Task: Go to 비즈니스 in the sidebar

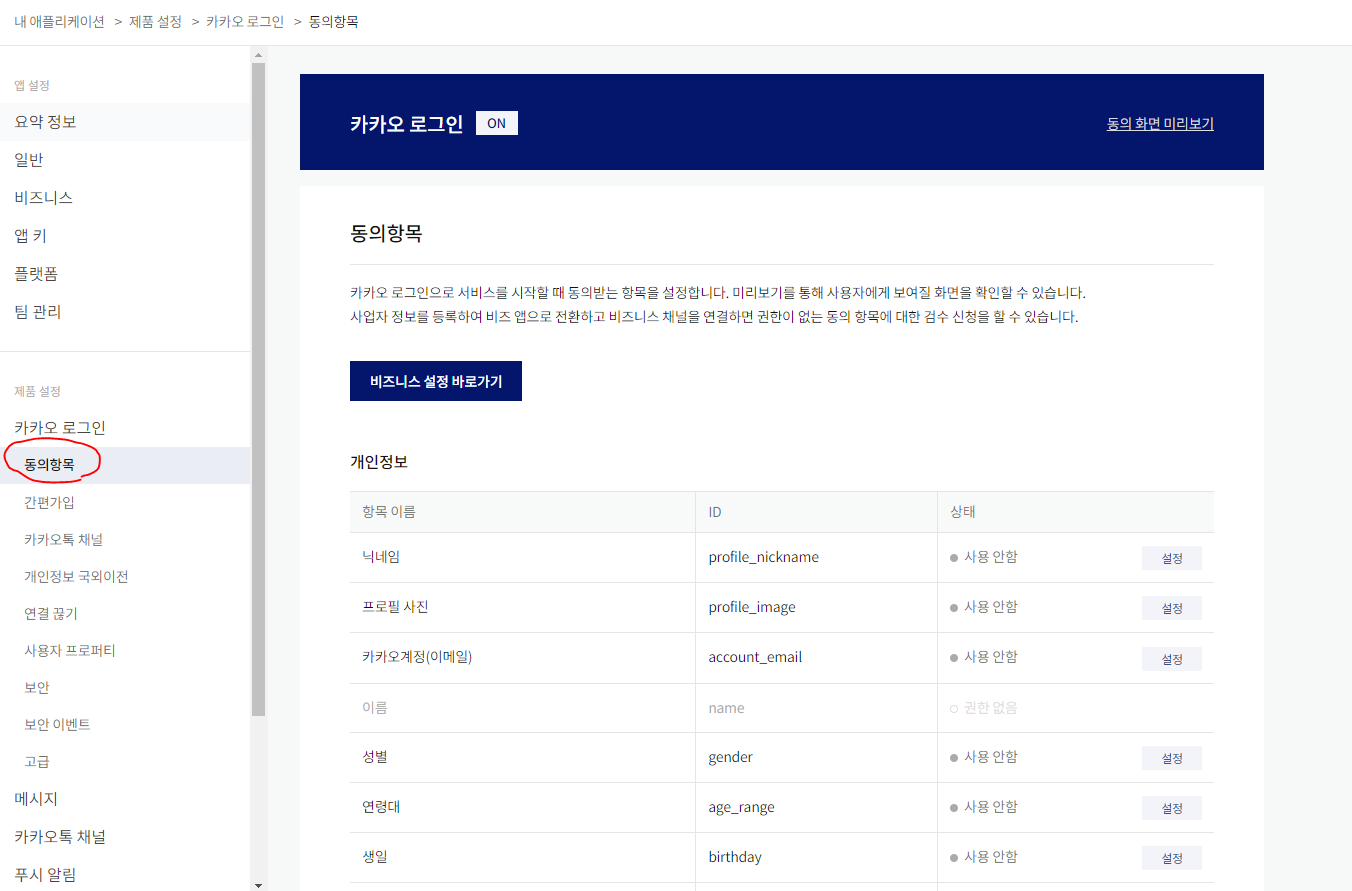Action: point(125,198)
